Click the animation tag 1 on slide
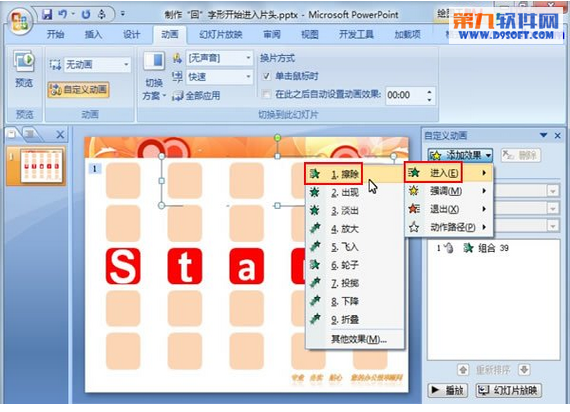This screenshot has height=412, width=570. point(95,169)
